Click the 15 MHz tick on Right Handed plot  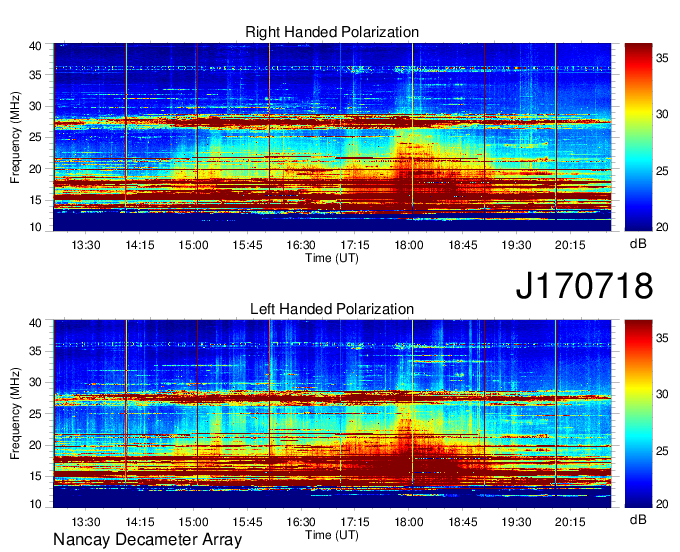pos(36,200)
